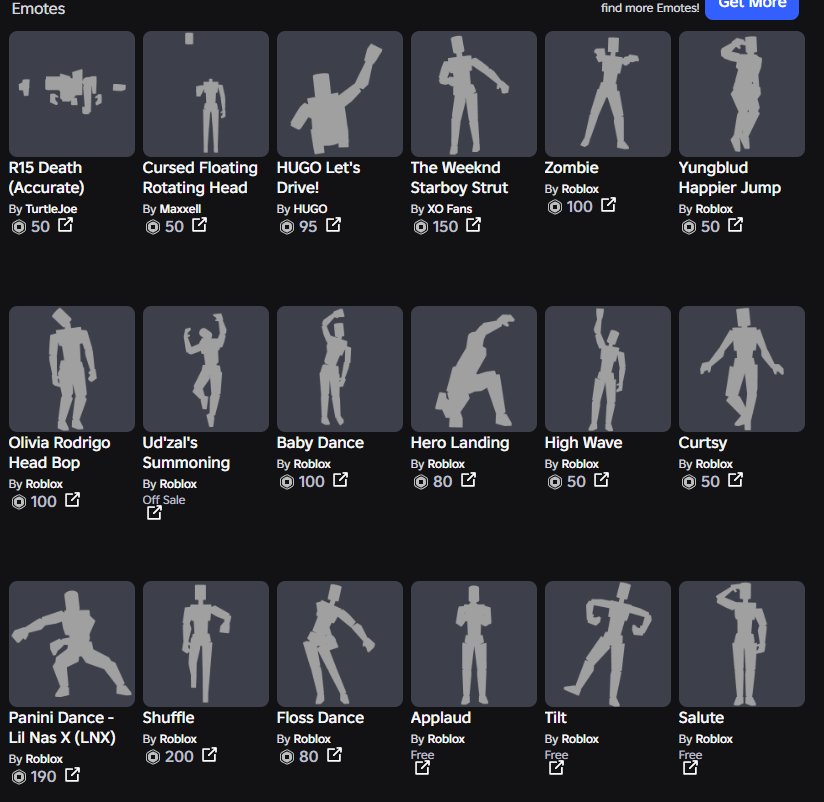
Task: Click Off Sale label under Ud'zal's Summoning
Action: [x=164, y=500]
